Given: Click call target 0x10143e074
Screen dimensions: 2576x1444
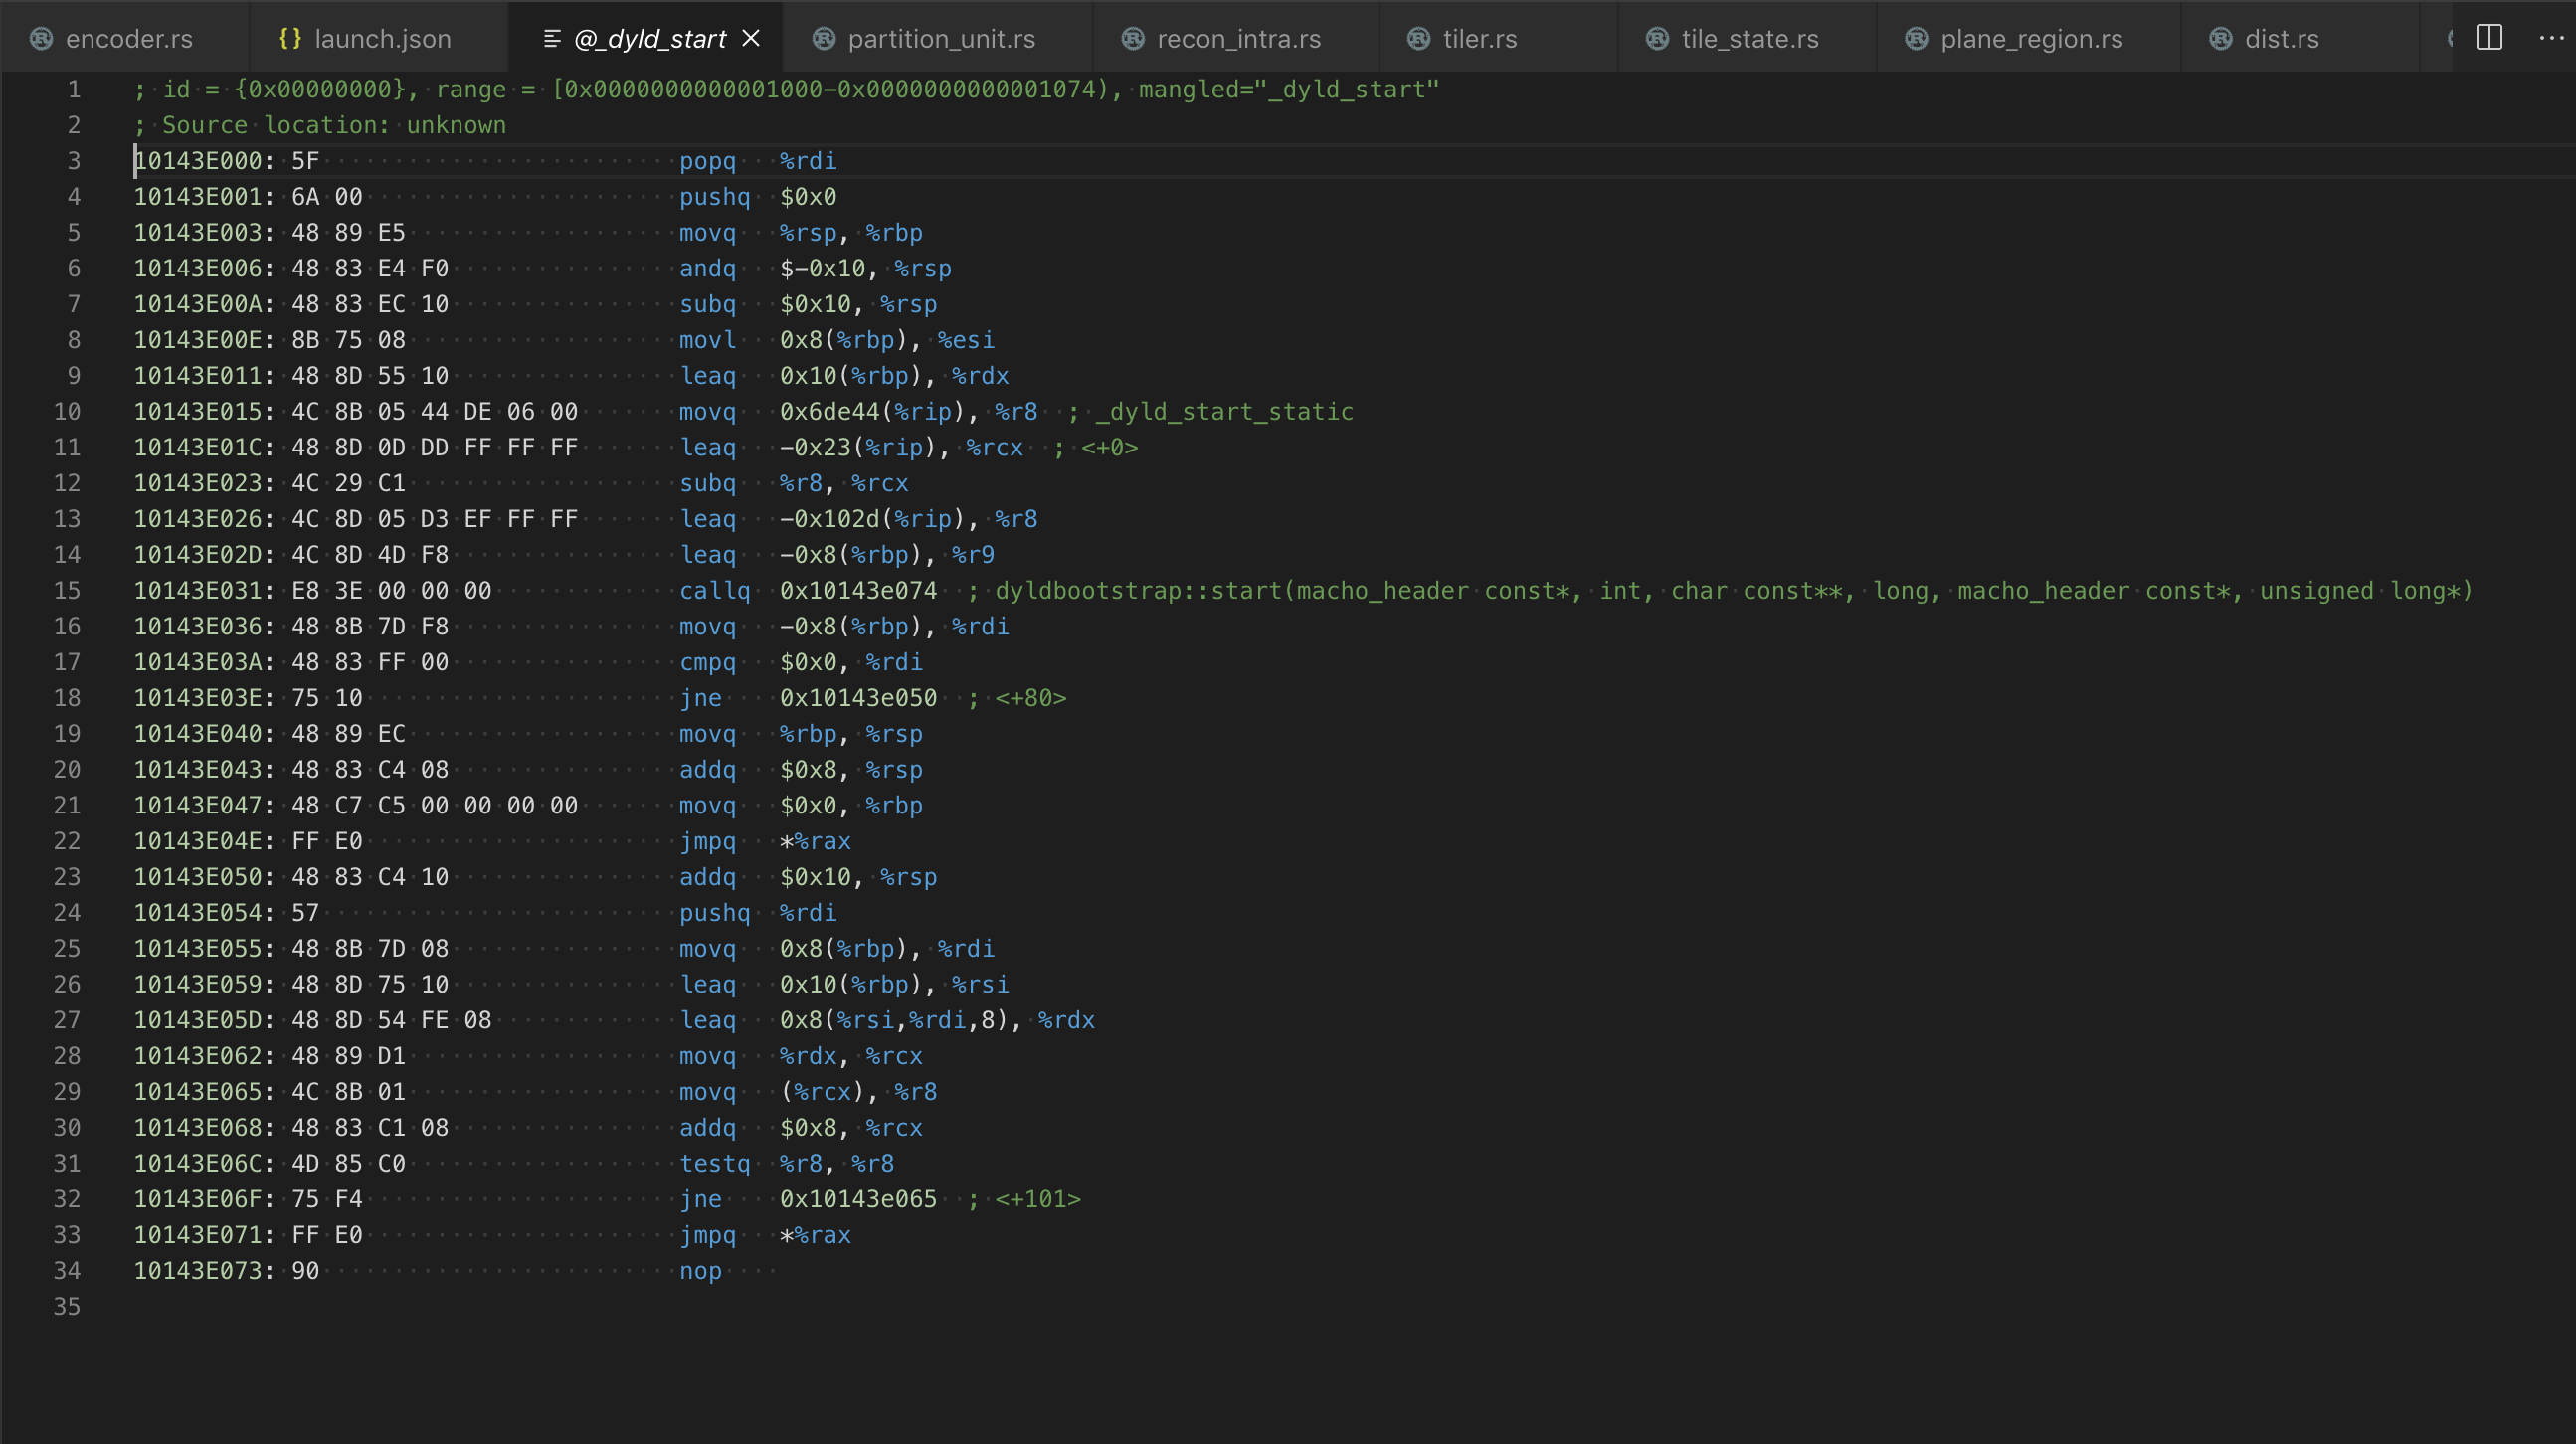Looking at the screenshot, I should tap(859, 591).
